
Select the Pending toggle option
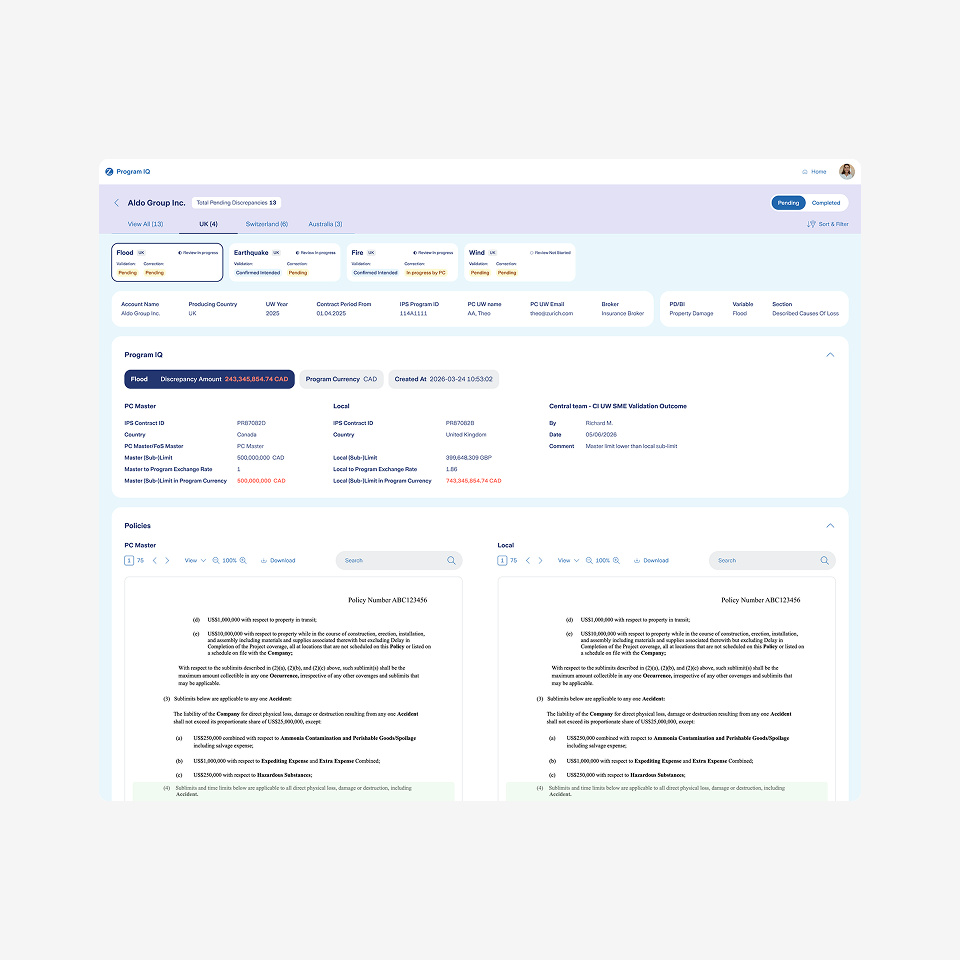point(789,203)
